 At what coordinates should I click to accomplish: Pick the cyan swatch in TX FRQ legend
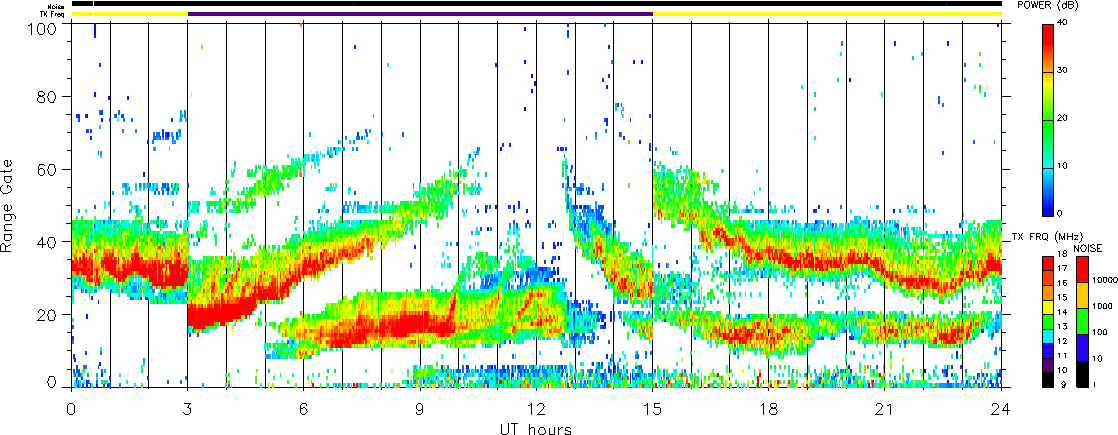[x=1049, y=338]
